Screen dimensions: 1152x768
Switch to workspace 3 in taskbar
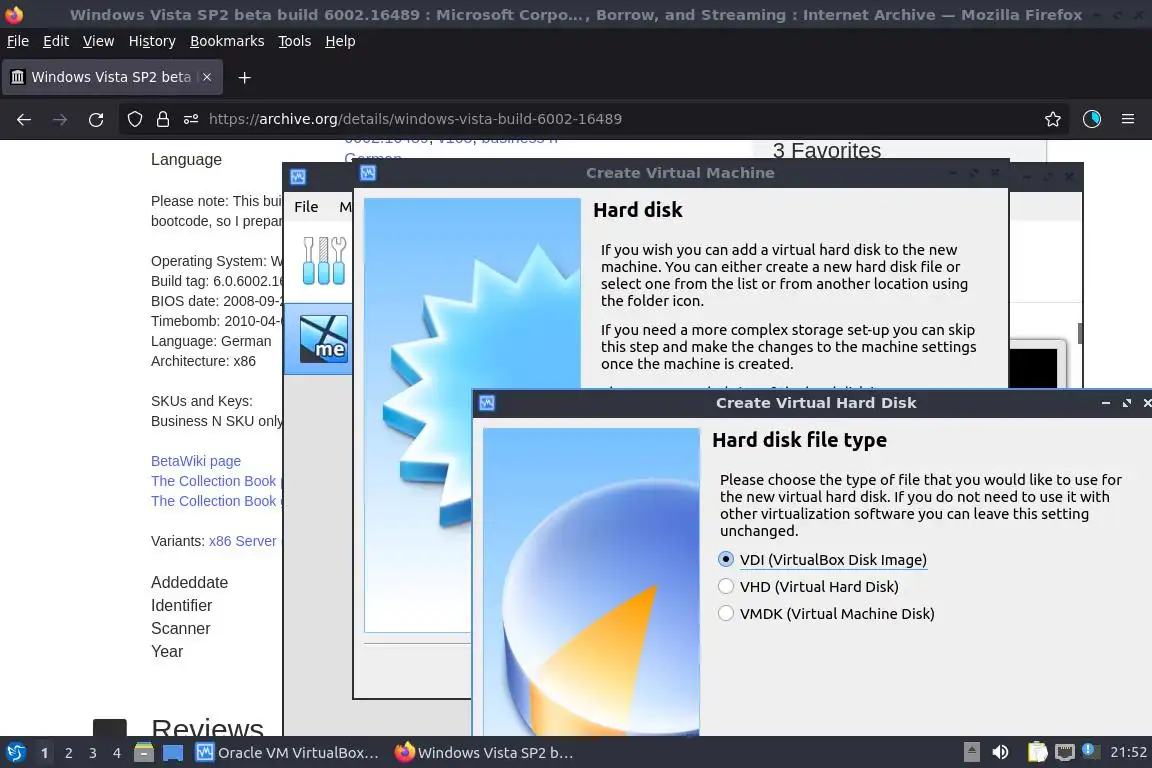pyautogui.click(x=93, y=753)
